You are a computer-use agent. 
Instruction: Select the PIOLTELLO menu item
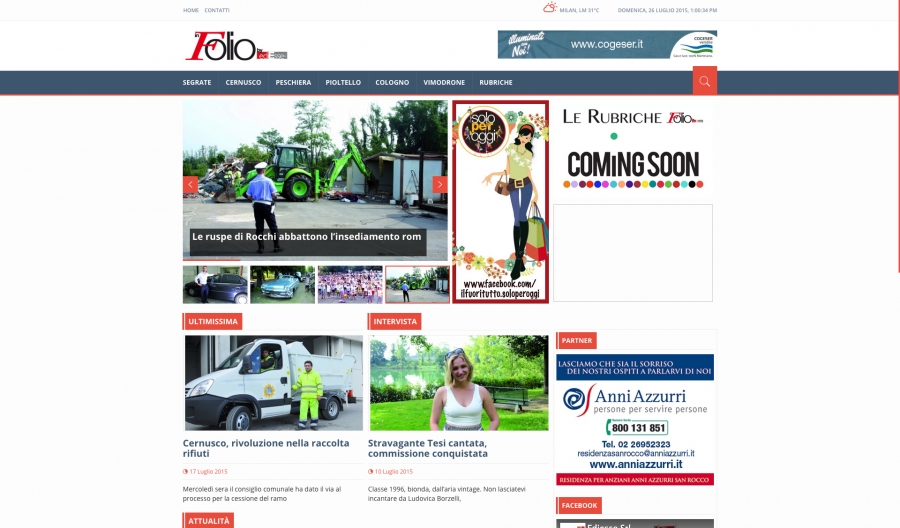(x=343, y=83)
